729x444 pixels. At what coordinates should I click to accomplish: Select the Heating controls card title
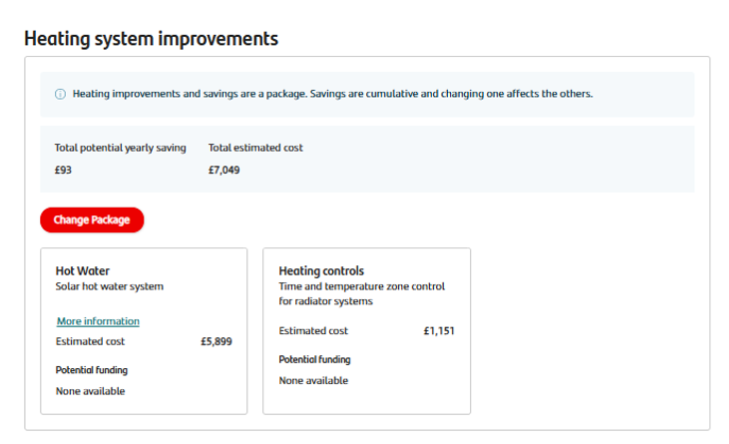[x=321, y=270]
